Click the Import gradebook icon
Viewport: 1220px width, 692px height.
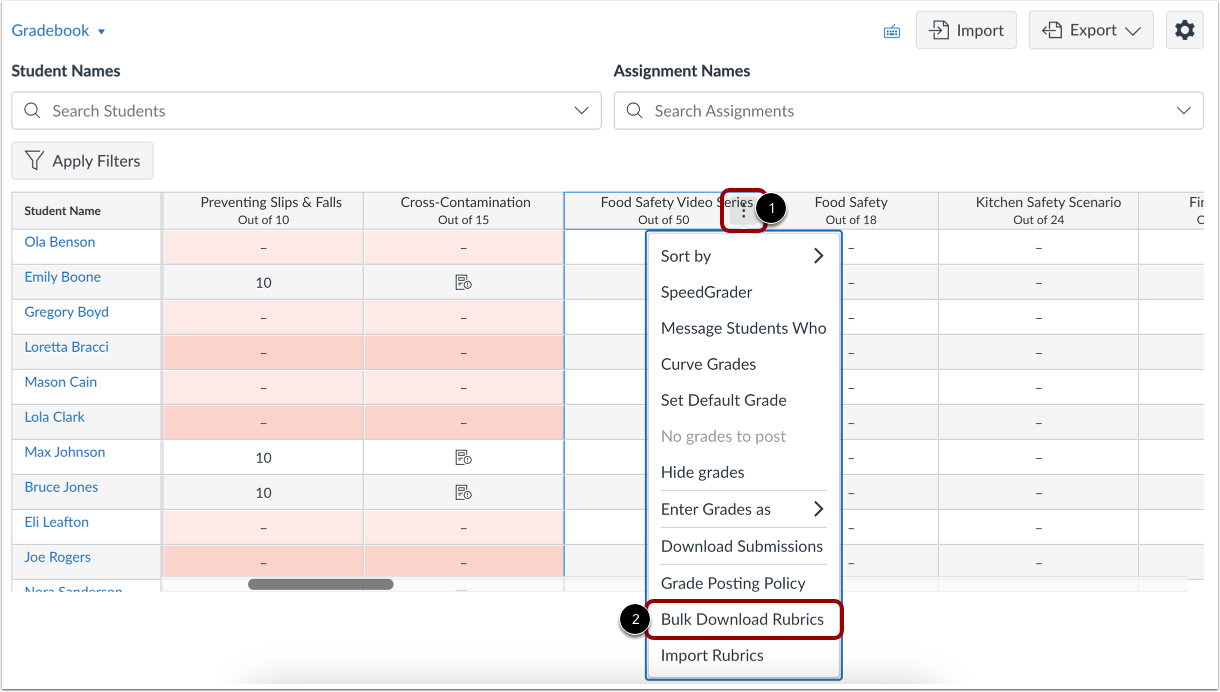tap(966, 30)
